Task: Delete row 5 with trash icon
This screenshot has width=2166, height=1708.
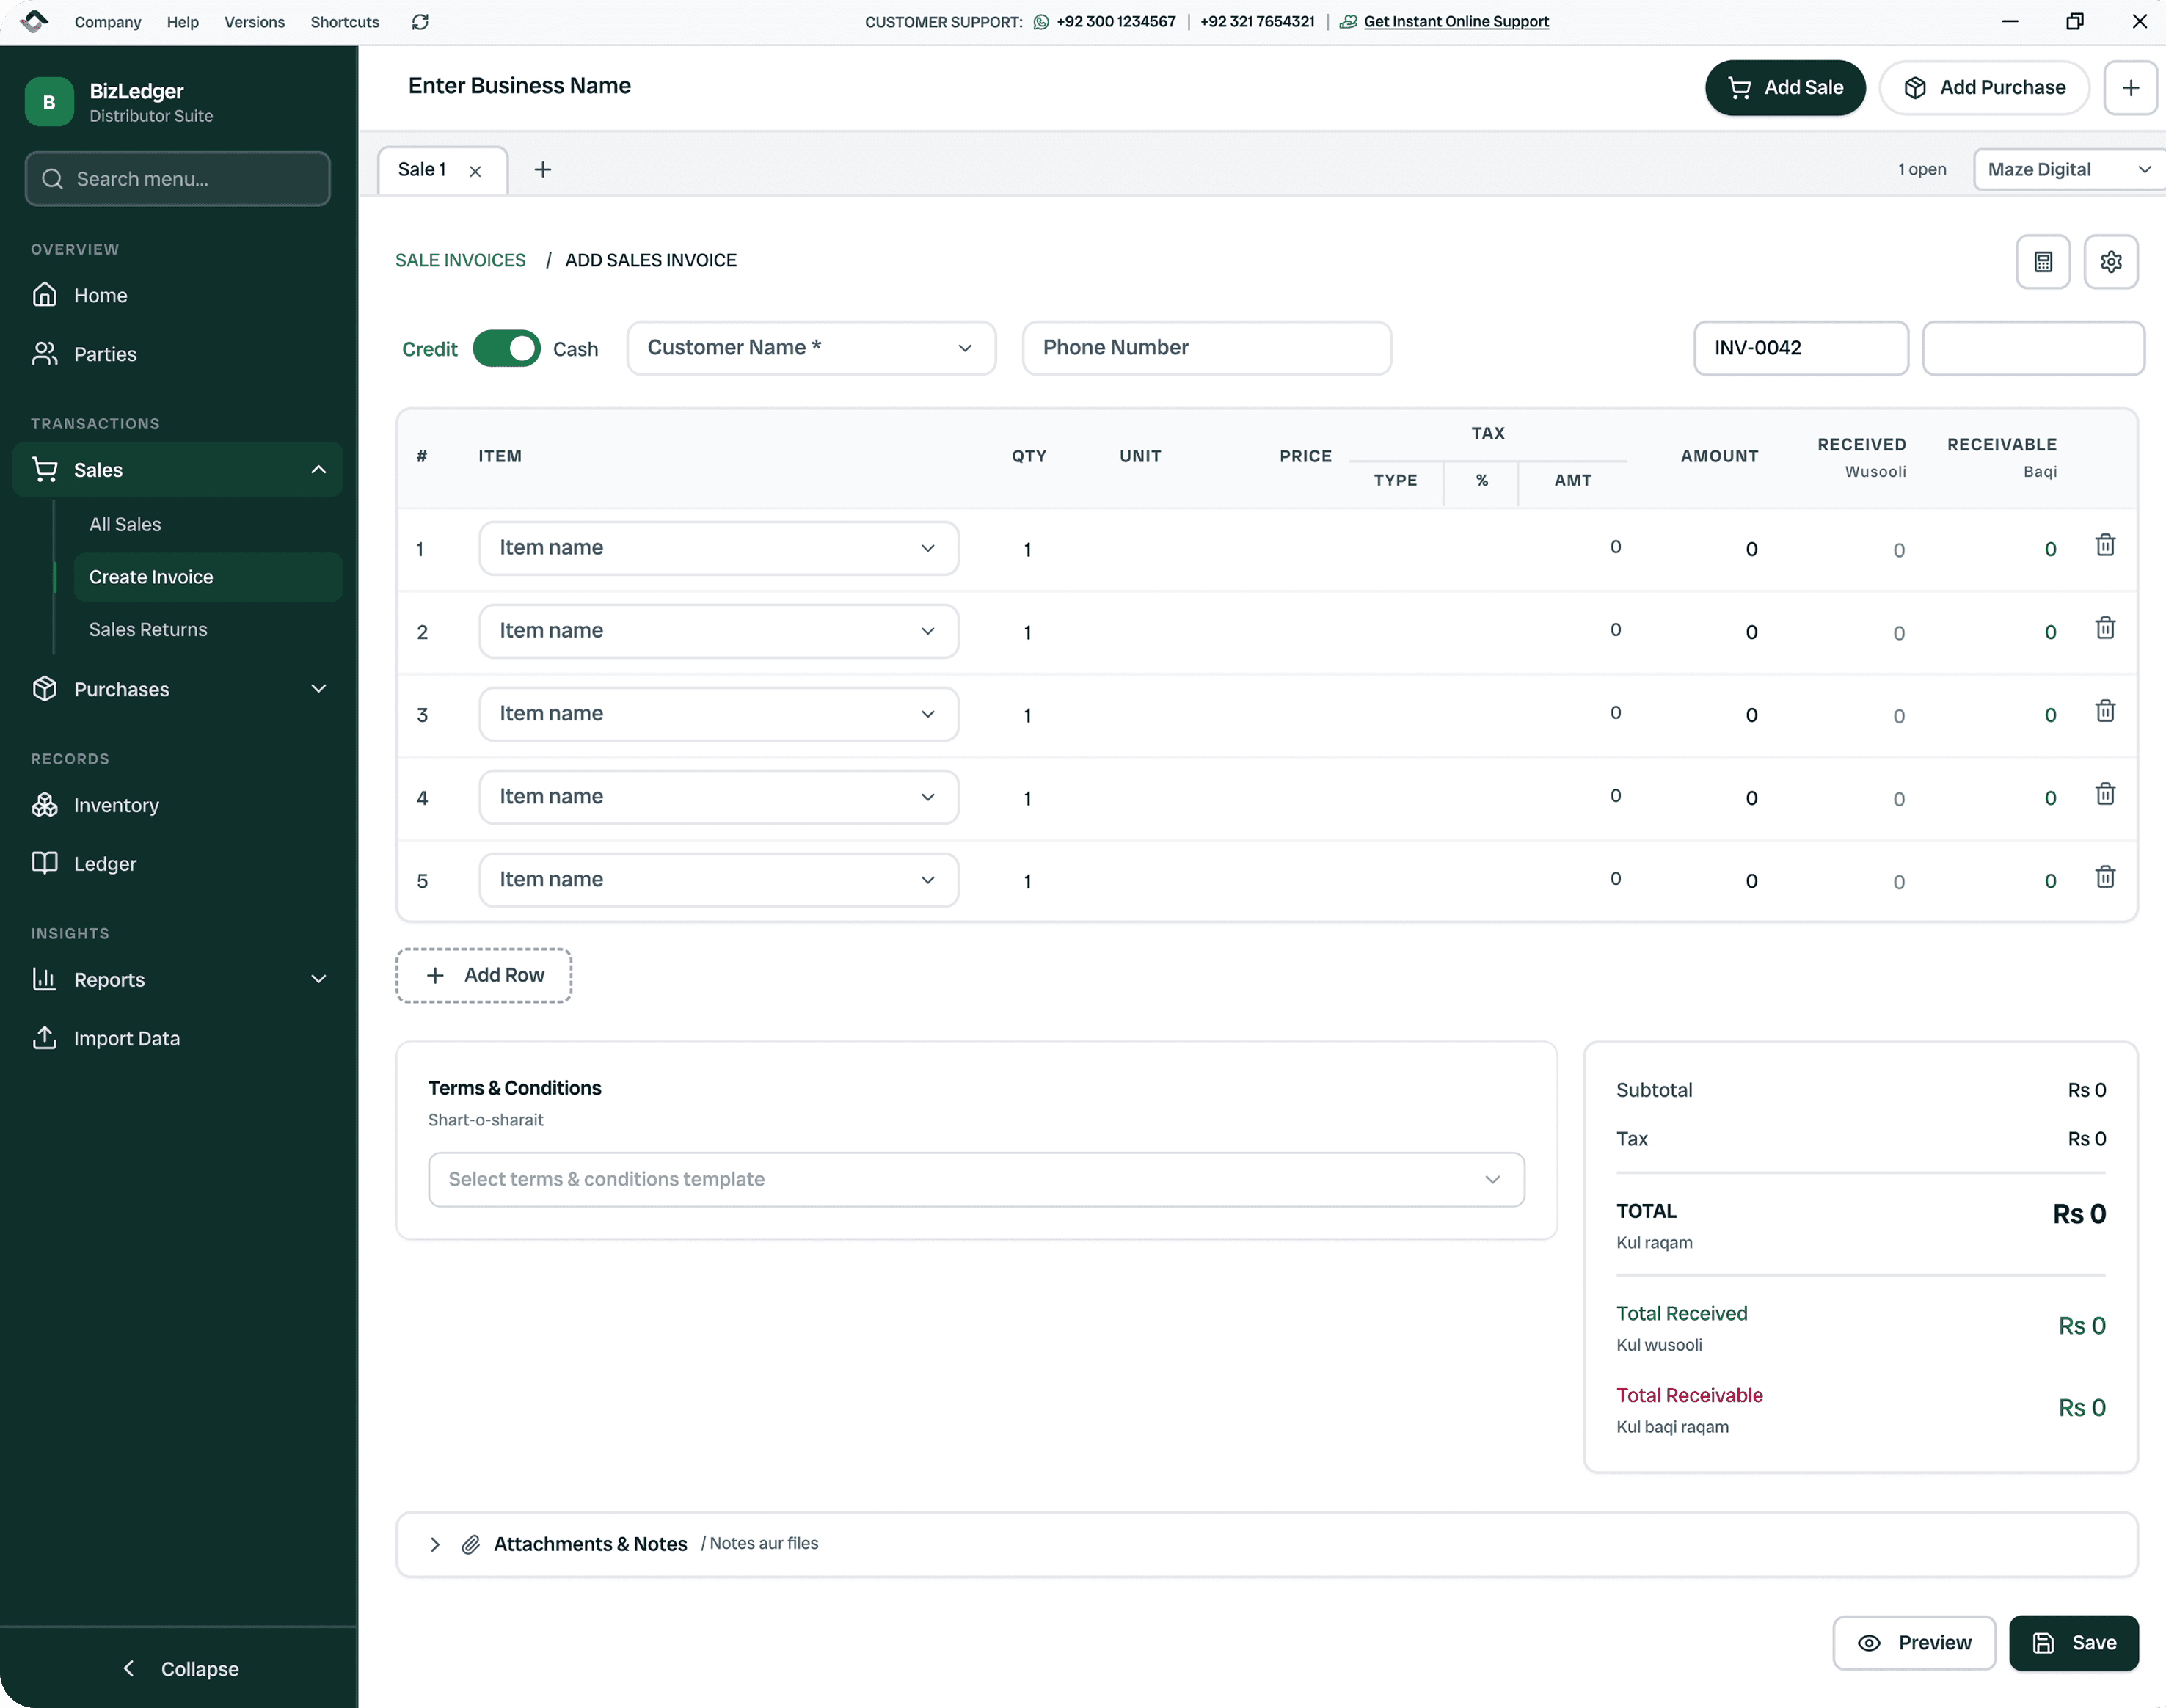Action: coord(2104,877)
